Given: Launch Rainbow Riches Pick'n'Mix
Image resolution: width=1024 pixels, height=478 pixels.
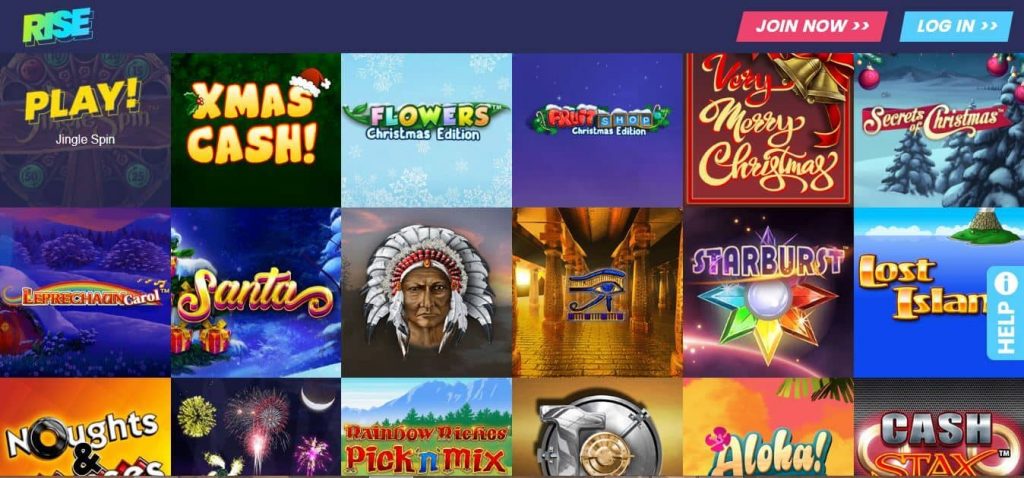Looking at the screenshot, I should click(x=426, y=427).
